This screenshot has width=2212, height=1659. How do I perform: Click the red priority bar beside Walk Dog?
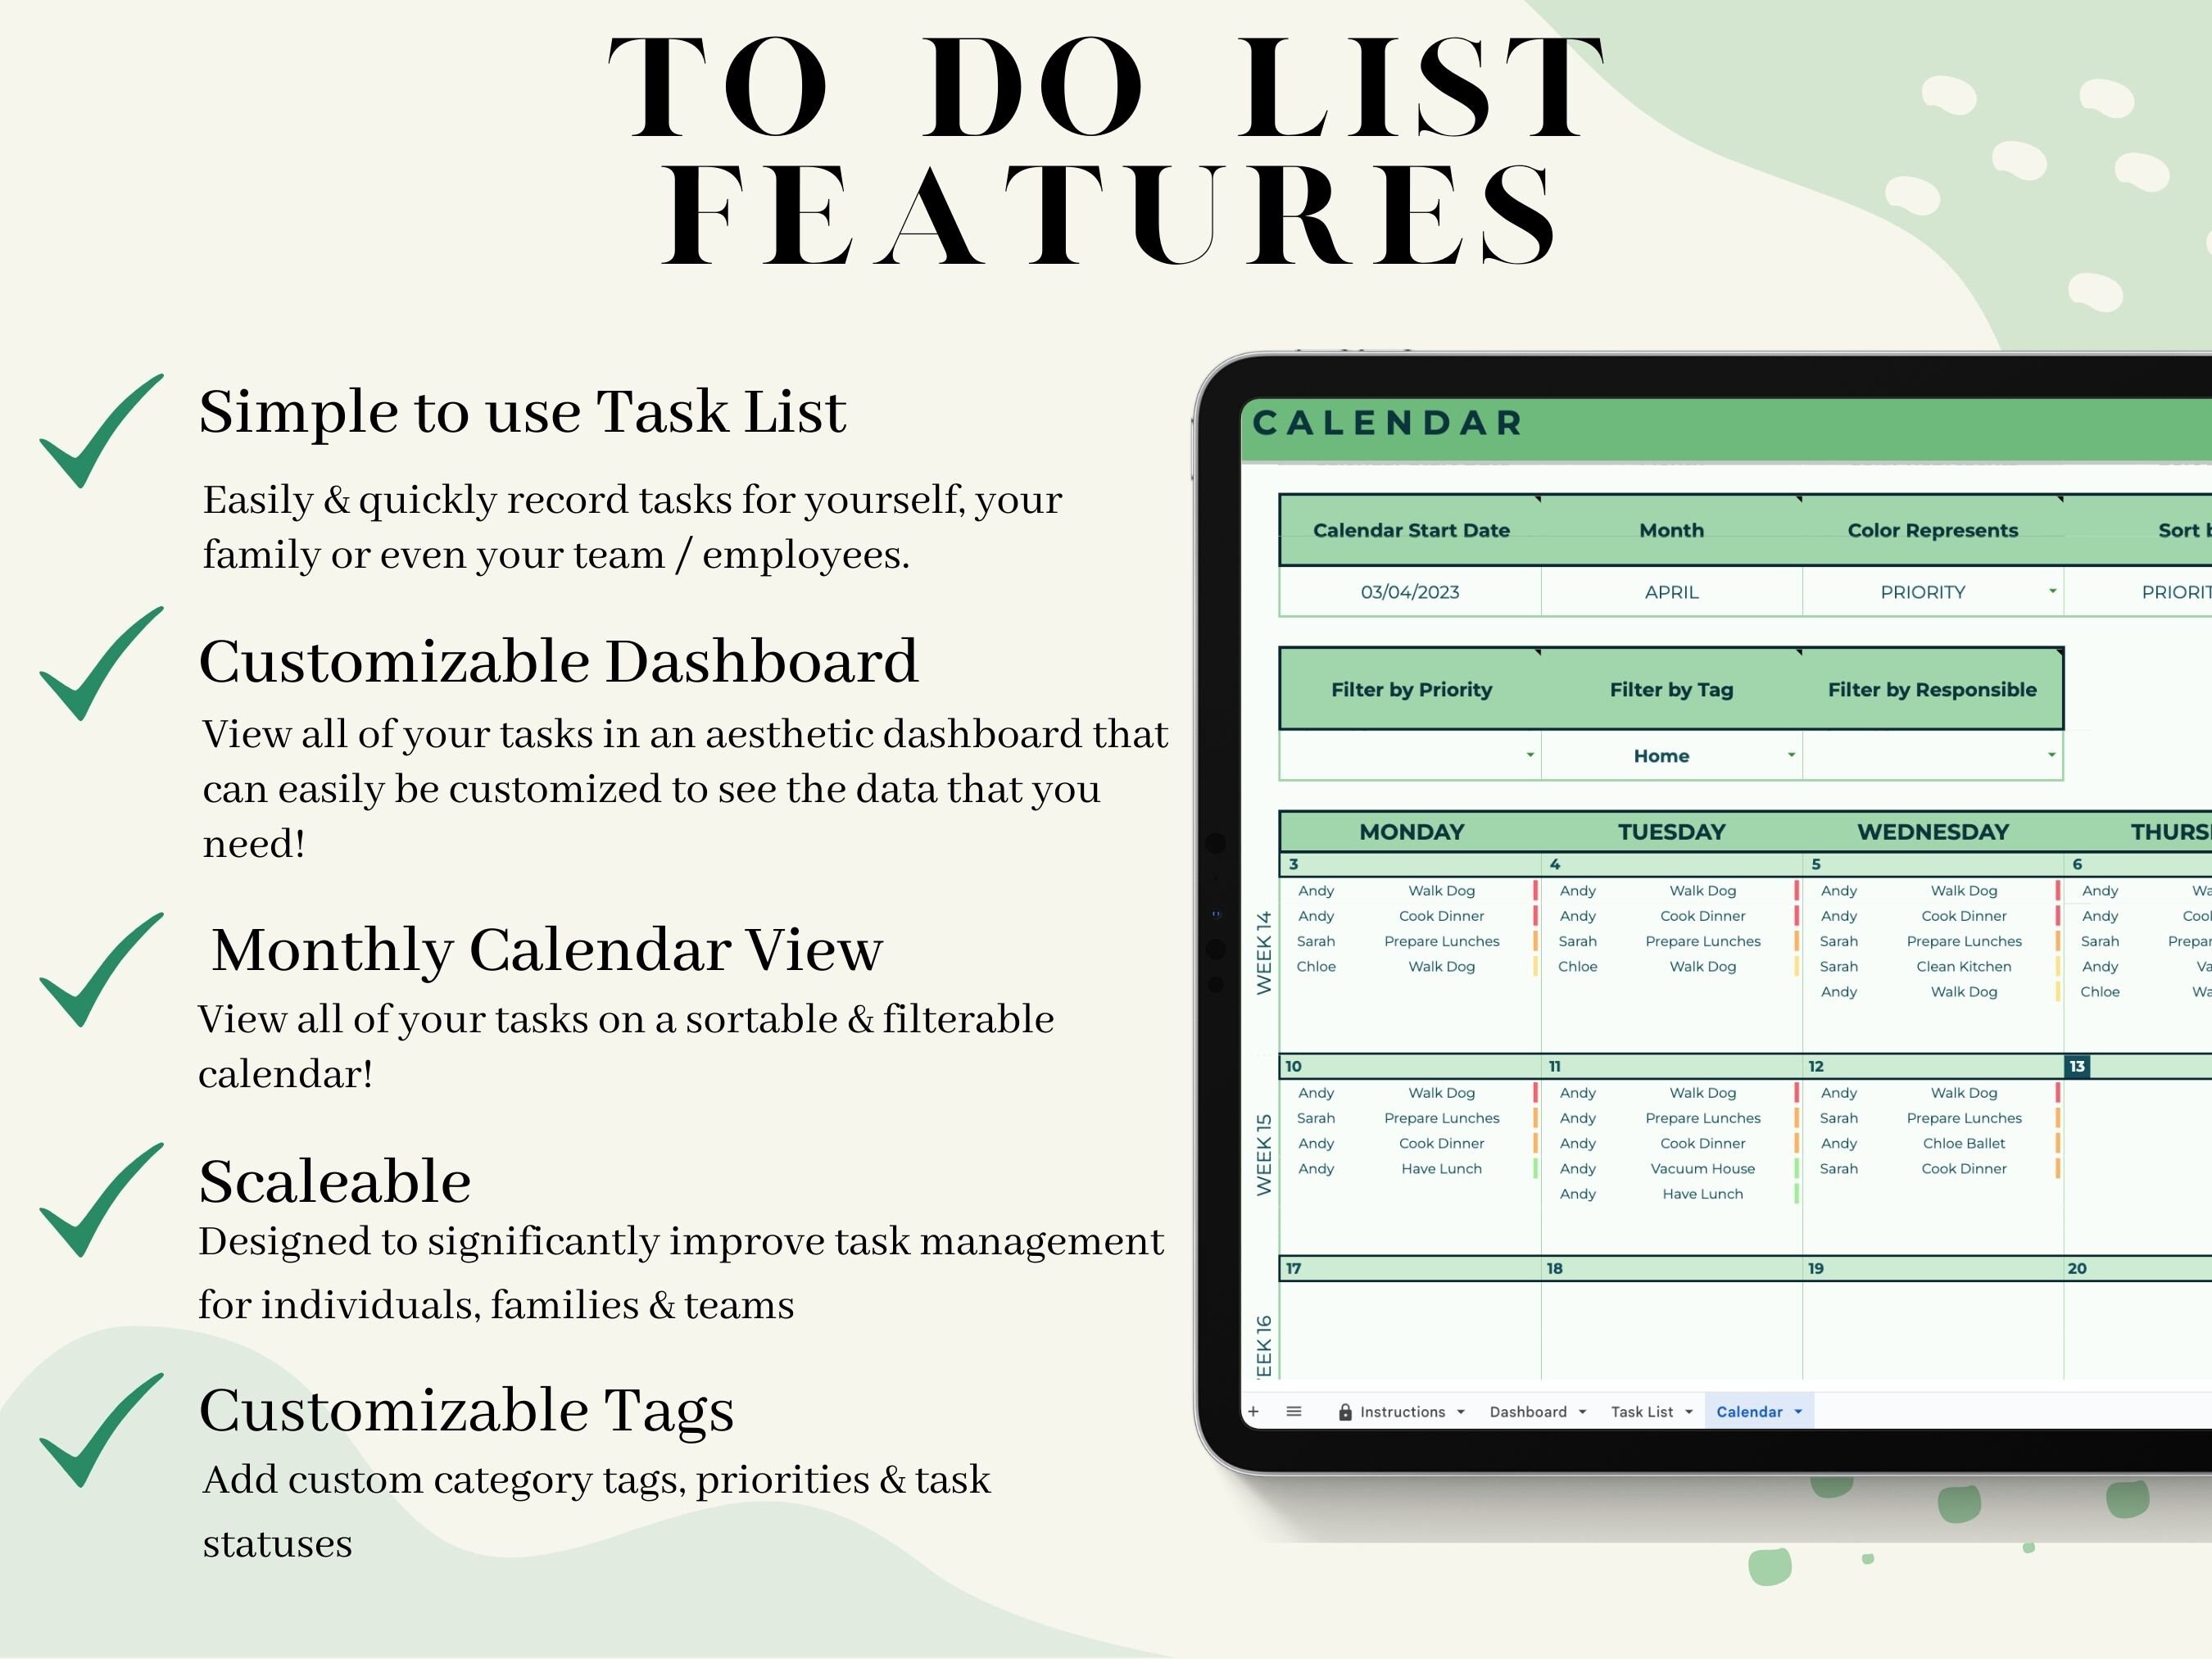(x=1536, y=892)
